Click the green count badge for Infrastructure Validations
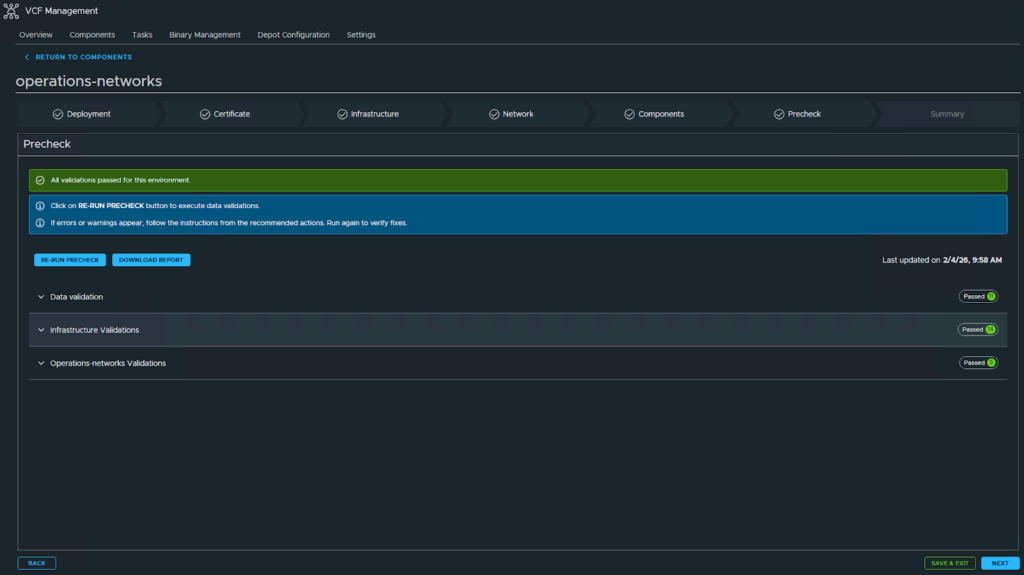Image resolution: width=1024 pixels, height=575 pixels. point(991,330)
